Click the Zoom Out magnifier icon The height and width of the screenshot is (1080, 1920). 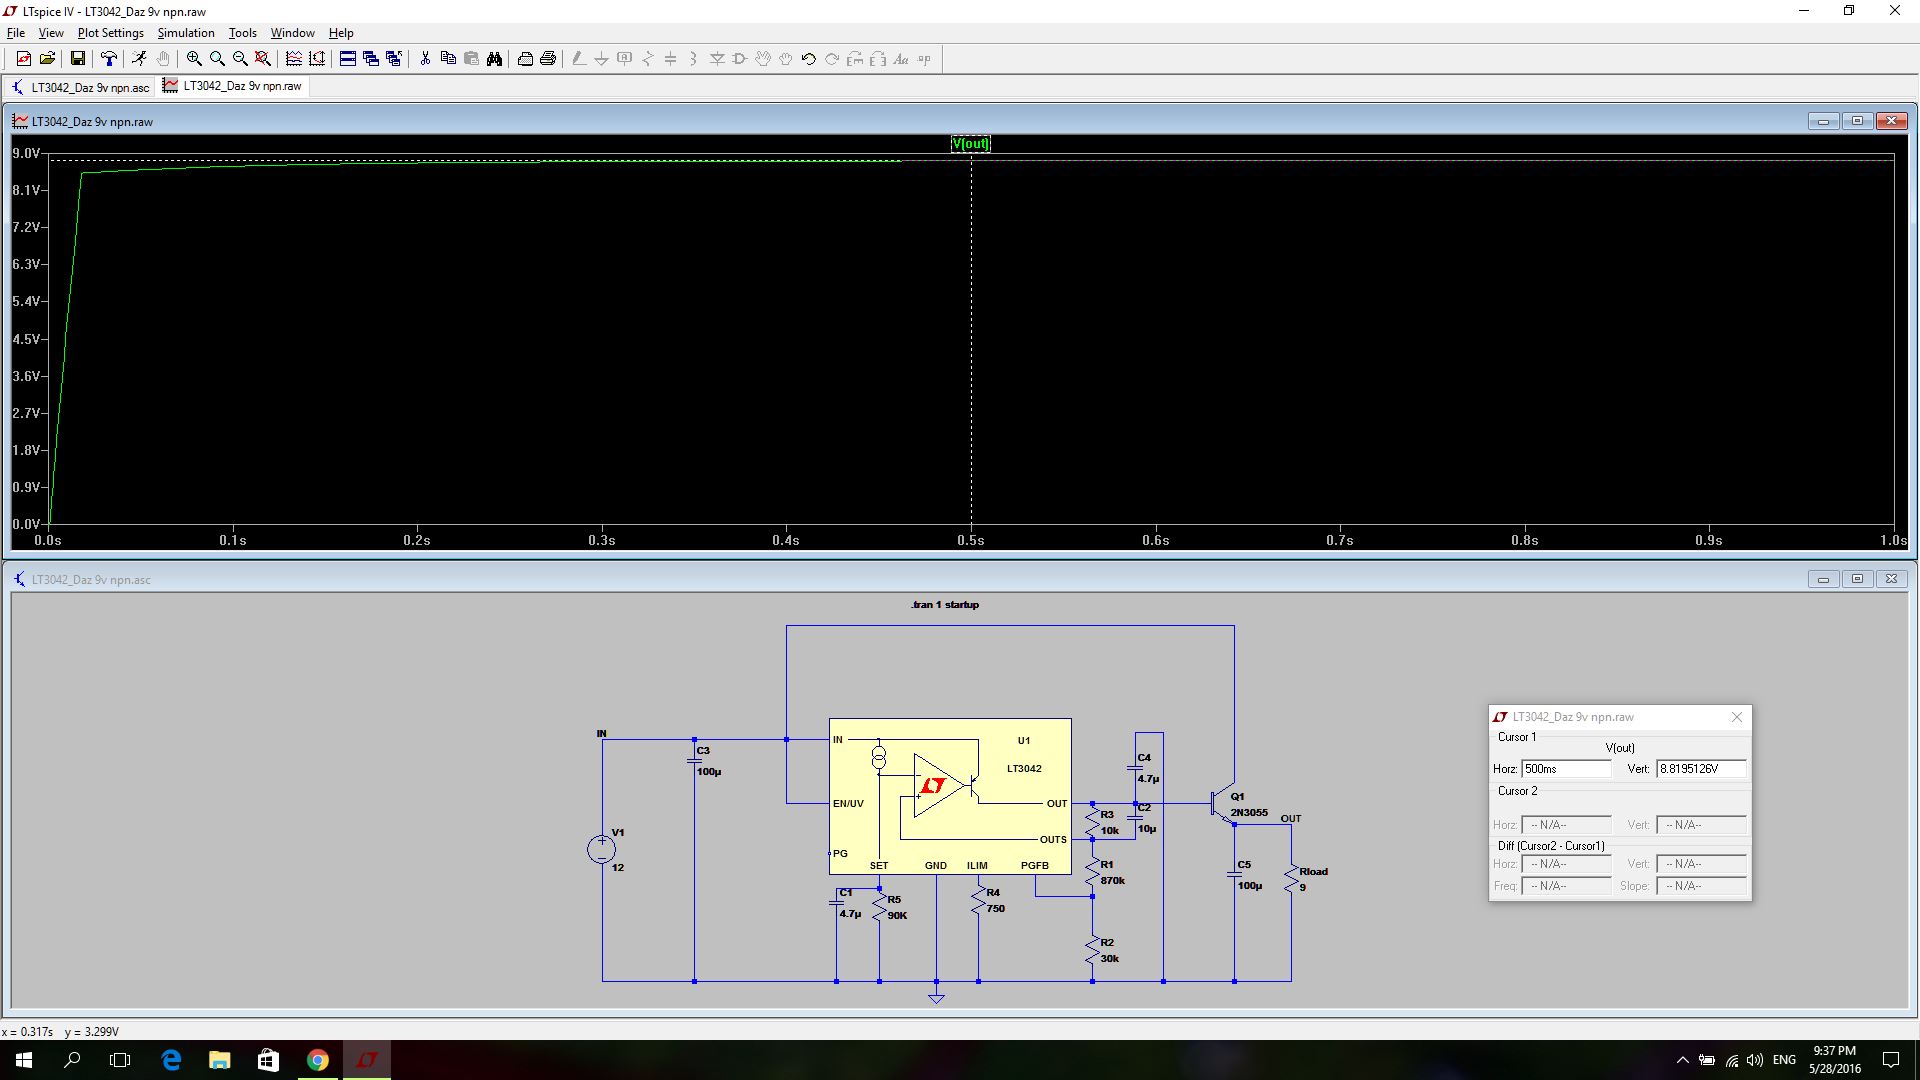pos(240,59)
